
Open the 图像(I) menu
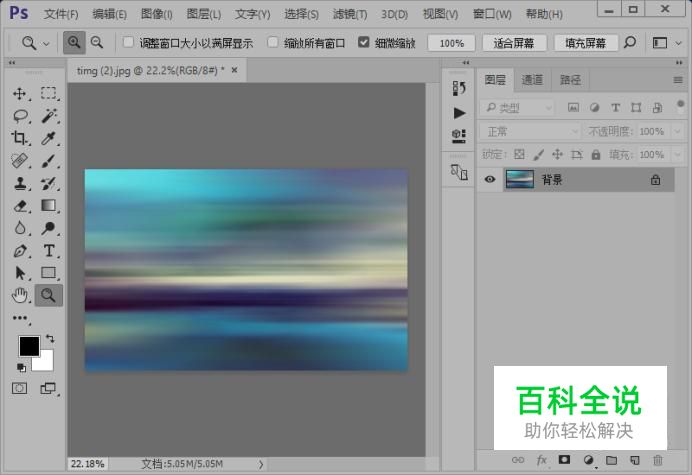pyautogui.click(x=157, y=14)
